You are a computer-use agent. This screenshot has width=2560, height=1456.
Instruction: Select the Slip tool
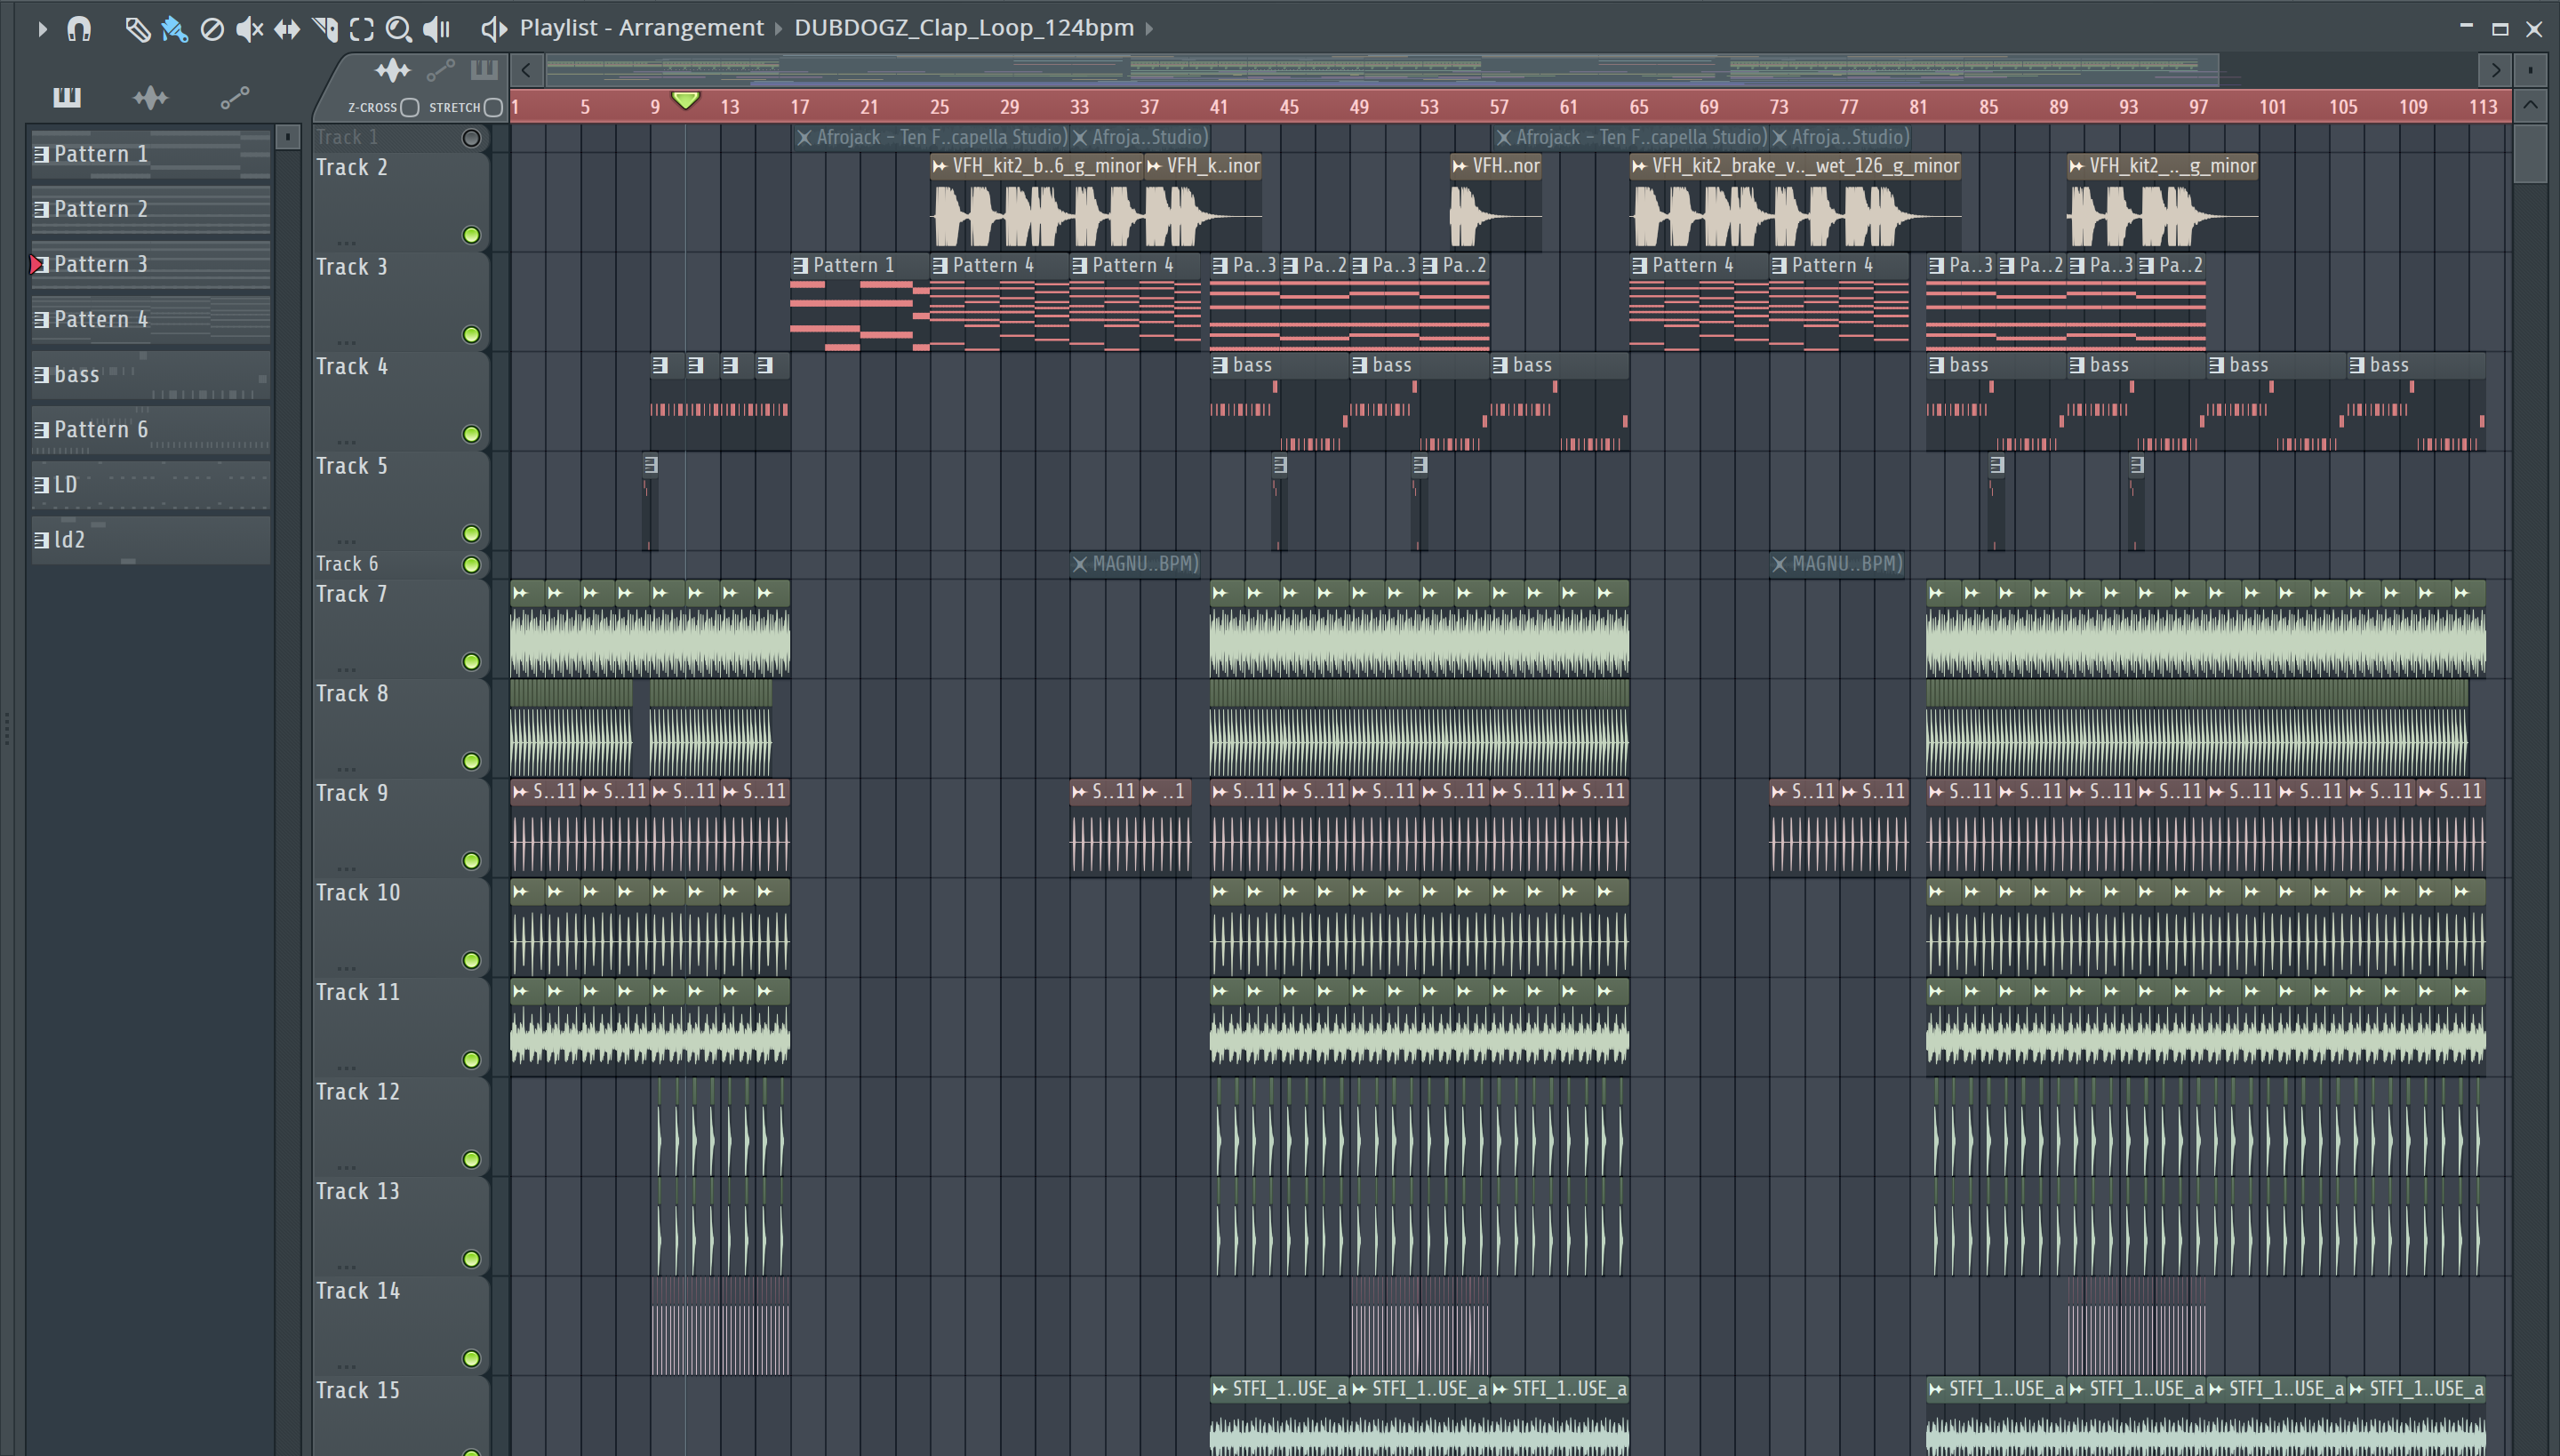[287, 29]
